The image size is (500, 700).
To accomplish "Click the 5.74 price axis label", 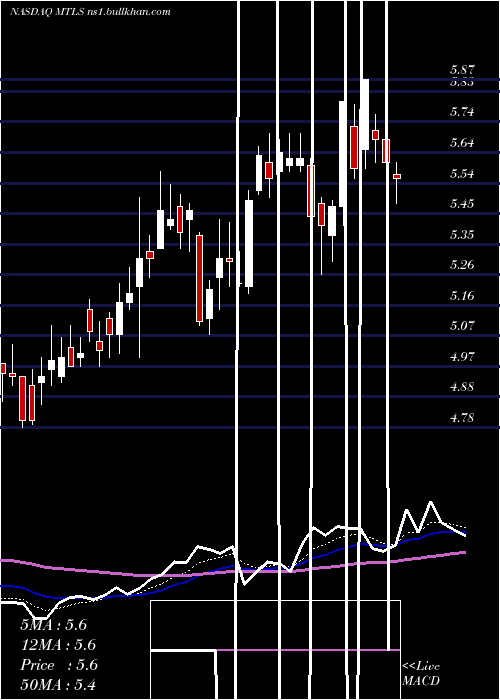I will (462, 112).
